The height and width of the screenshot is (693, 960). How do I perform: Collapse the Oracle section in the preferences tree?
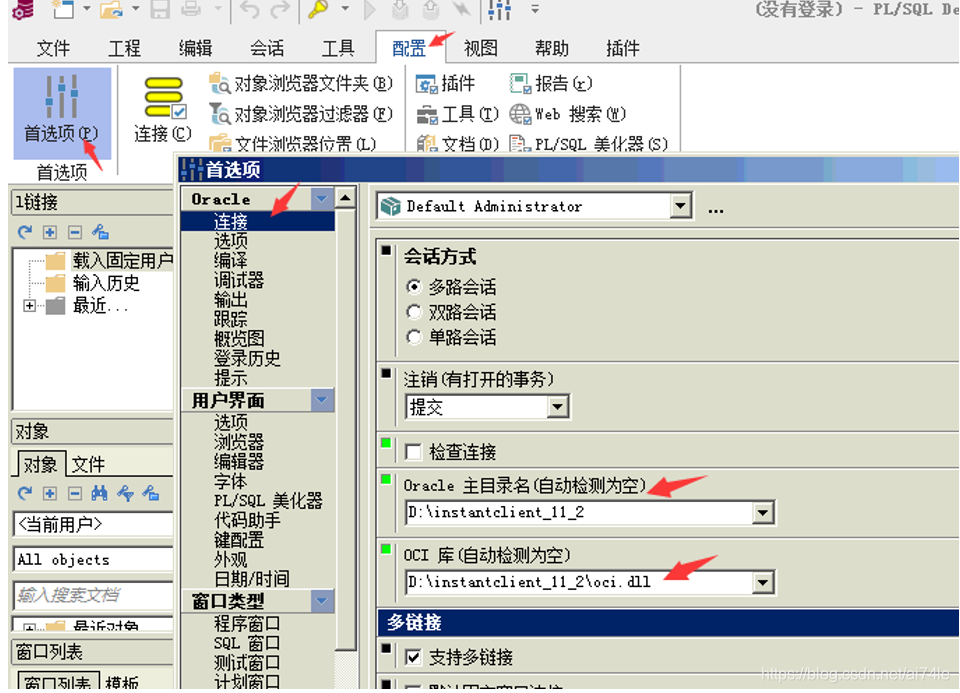pyautogui.click(x=321, y=198)
